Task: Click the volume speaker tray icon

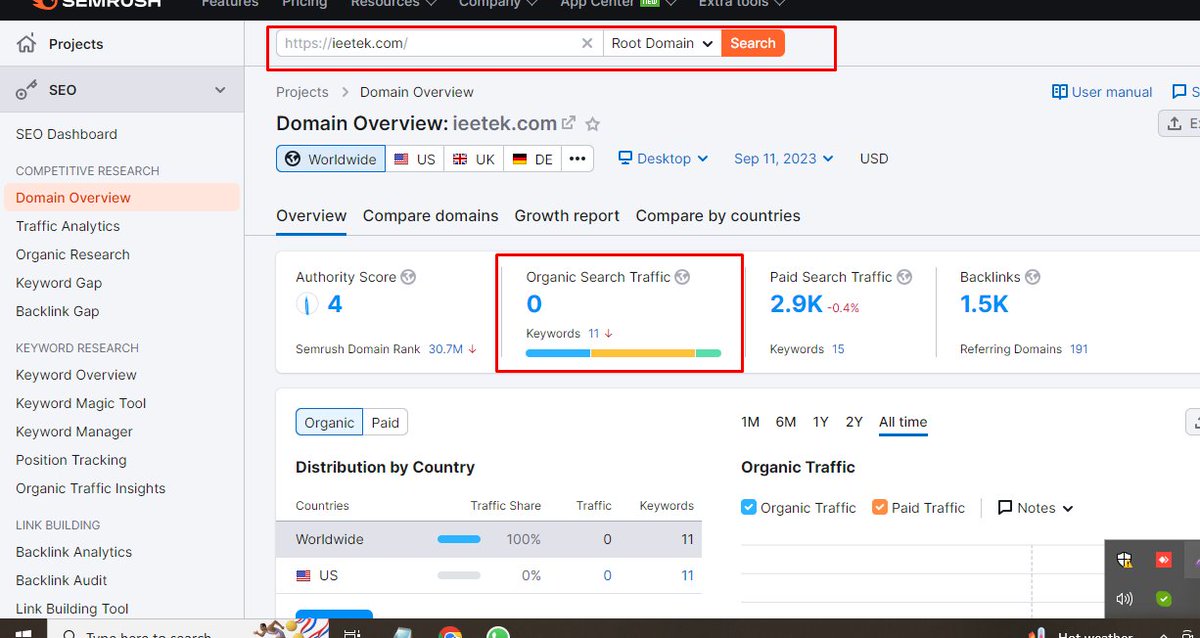Action: click(x=1125, y=599)
